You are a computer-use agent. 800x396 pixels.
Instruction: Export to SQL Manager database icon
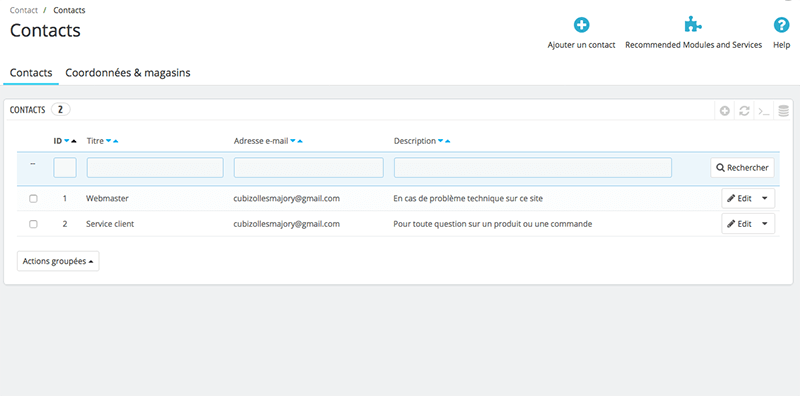coord(784,111)
